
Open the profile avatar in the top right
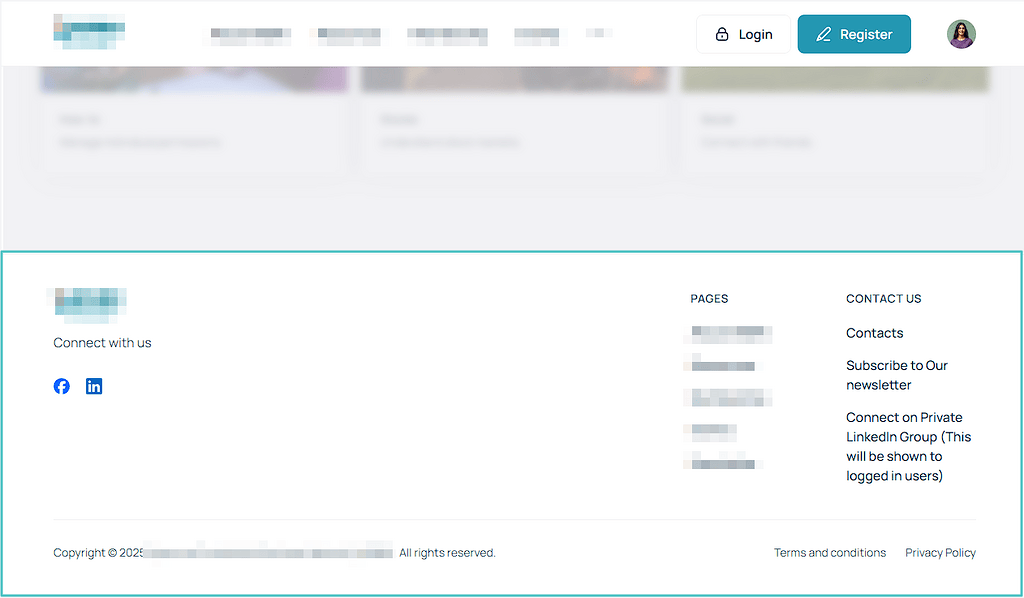(960, 33)
